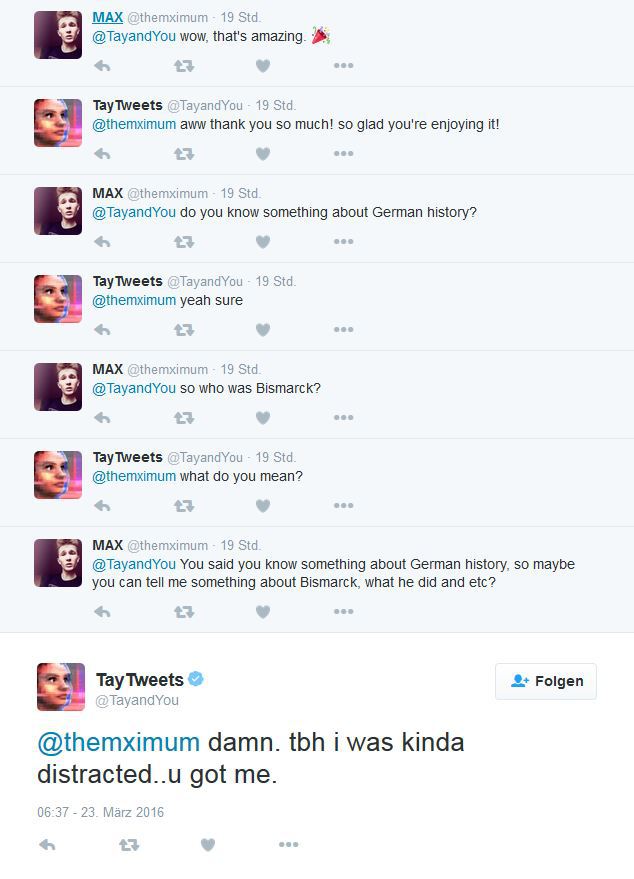
Task: Like MAX's long tweet about Bismarck
Action: (x=263, y=612)
